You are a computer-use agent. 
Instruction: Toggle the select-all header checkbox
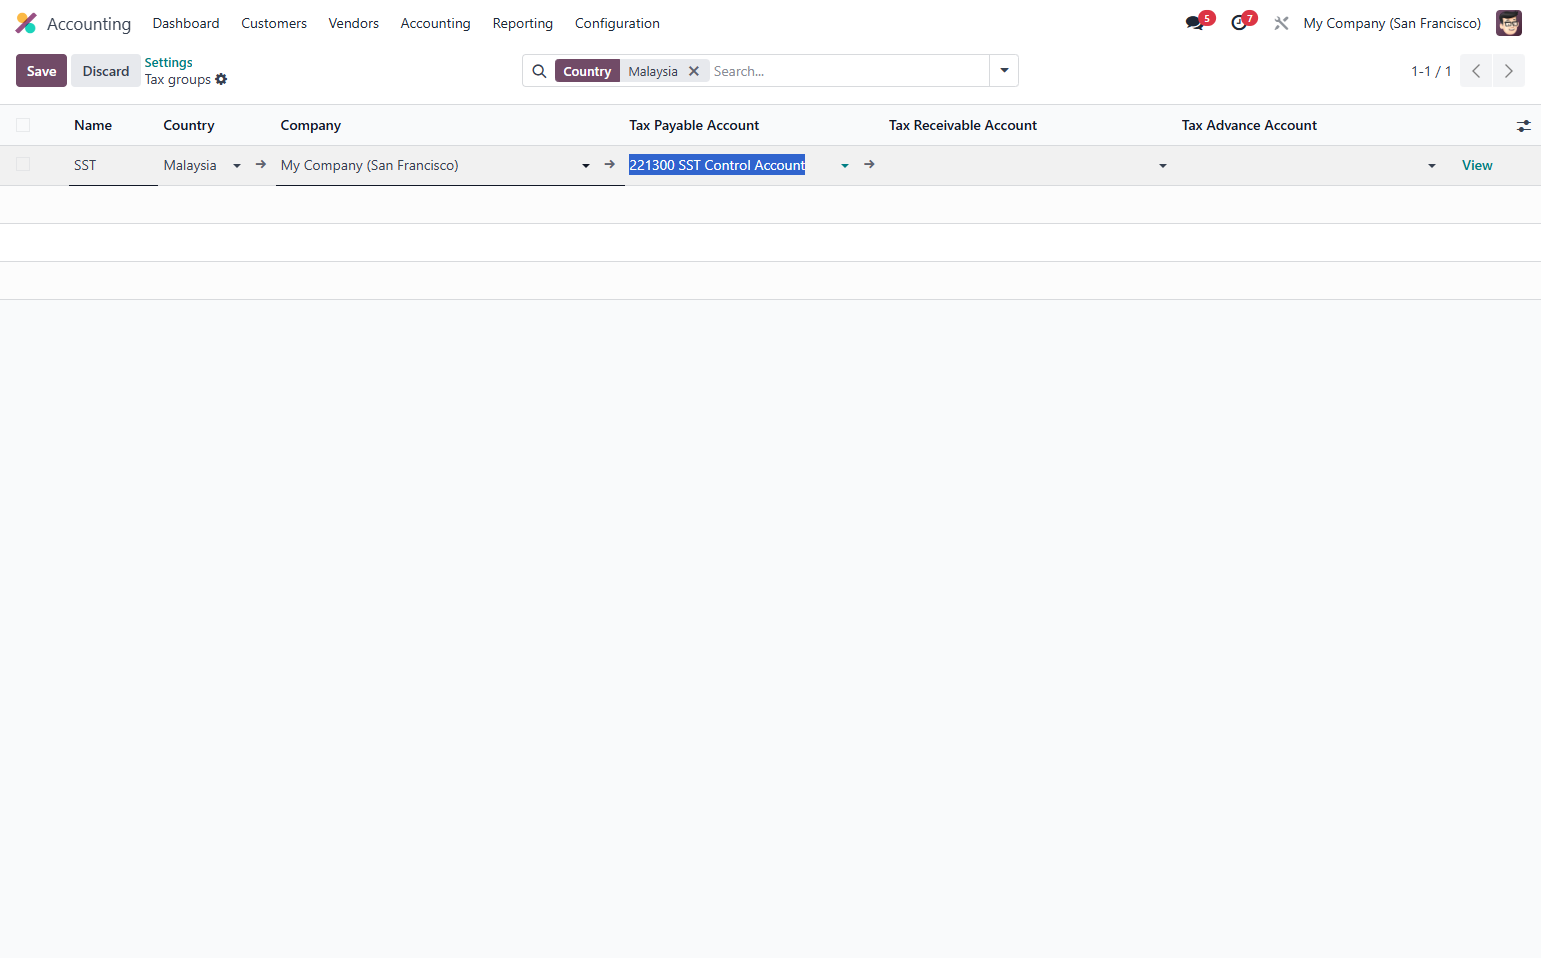point(23,125)
